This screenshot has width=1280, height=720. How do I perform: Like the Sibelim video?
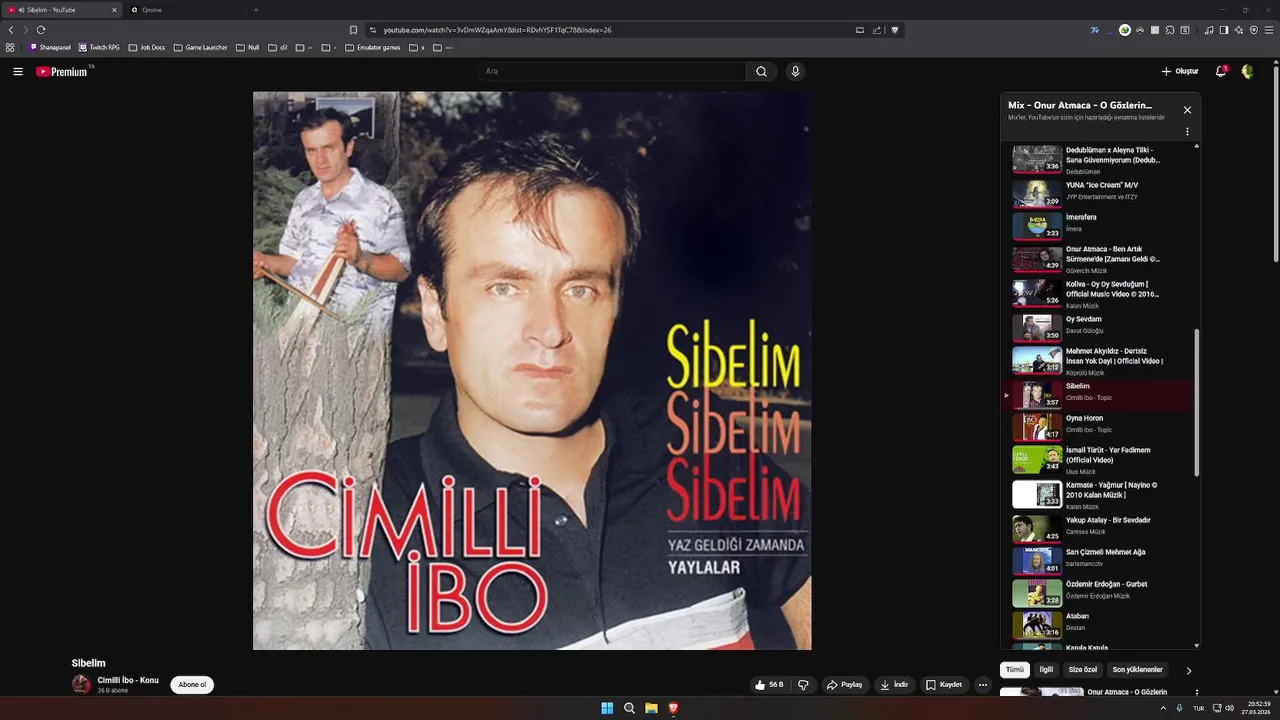coord(769,685)
